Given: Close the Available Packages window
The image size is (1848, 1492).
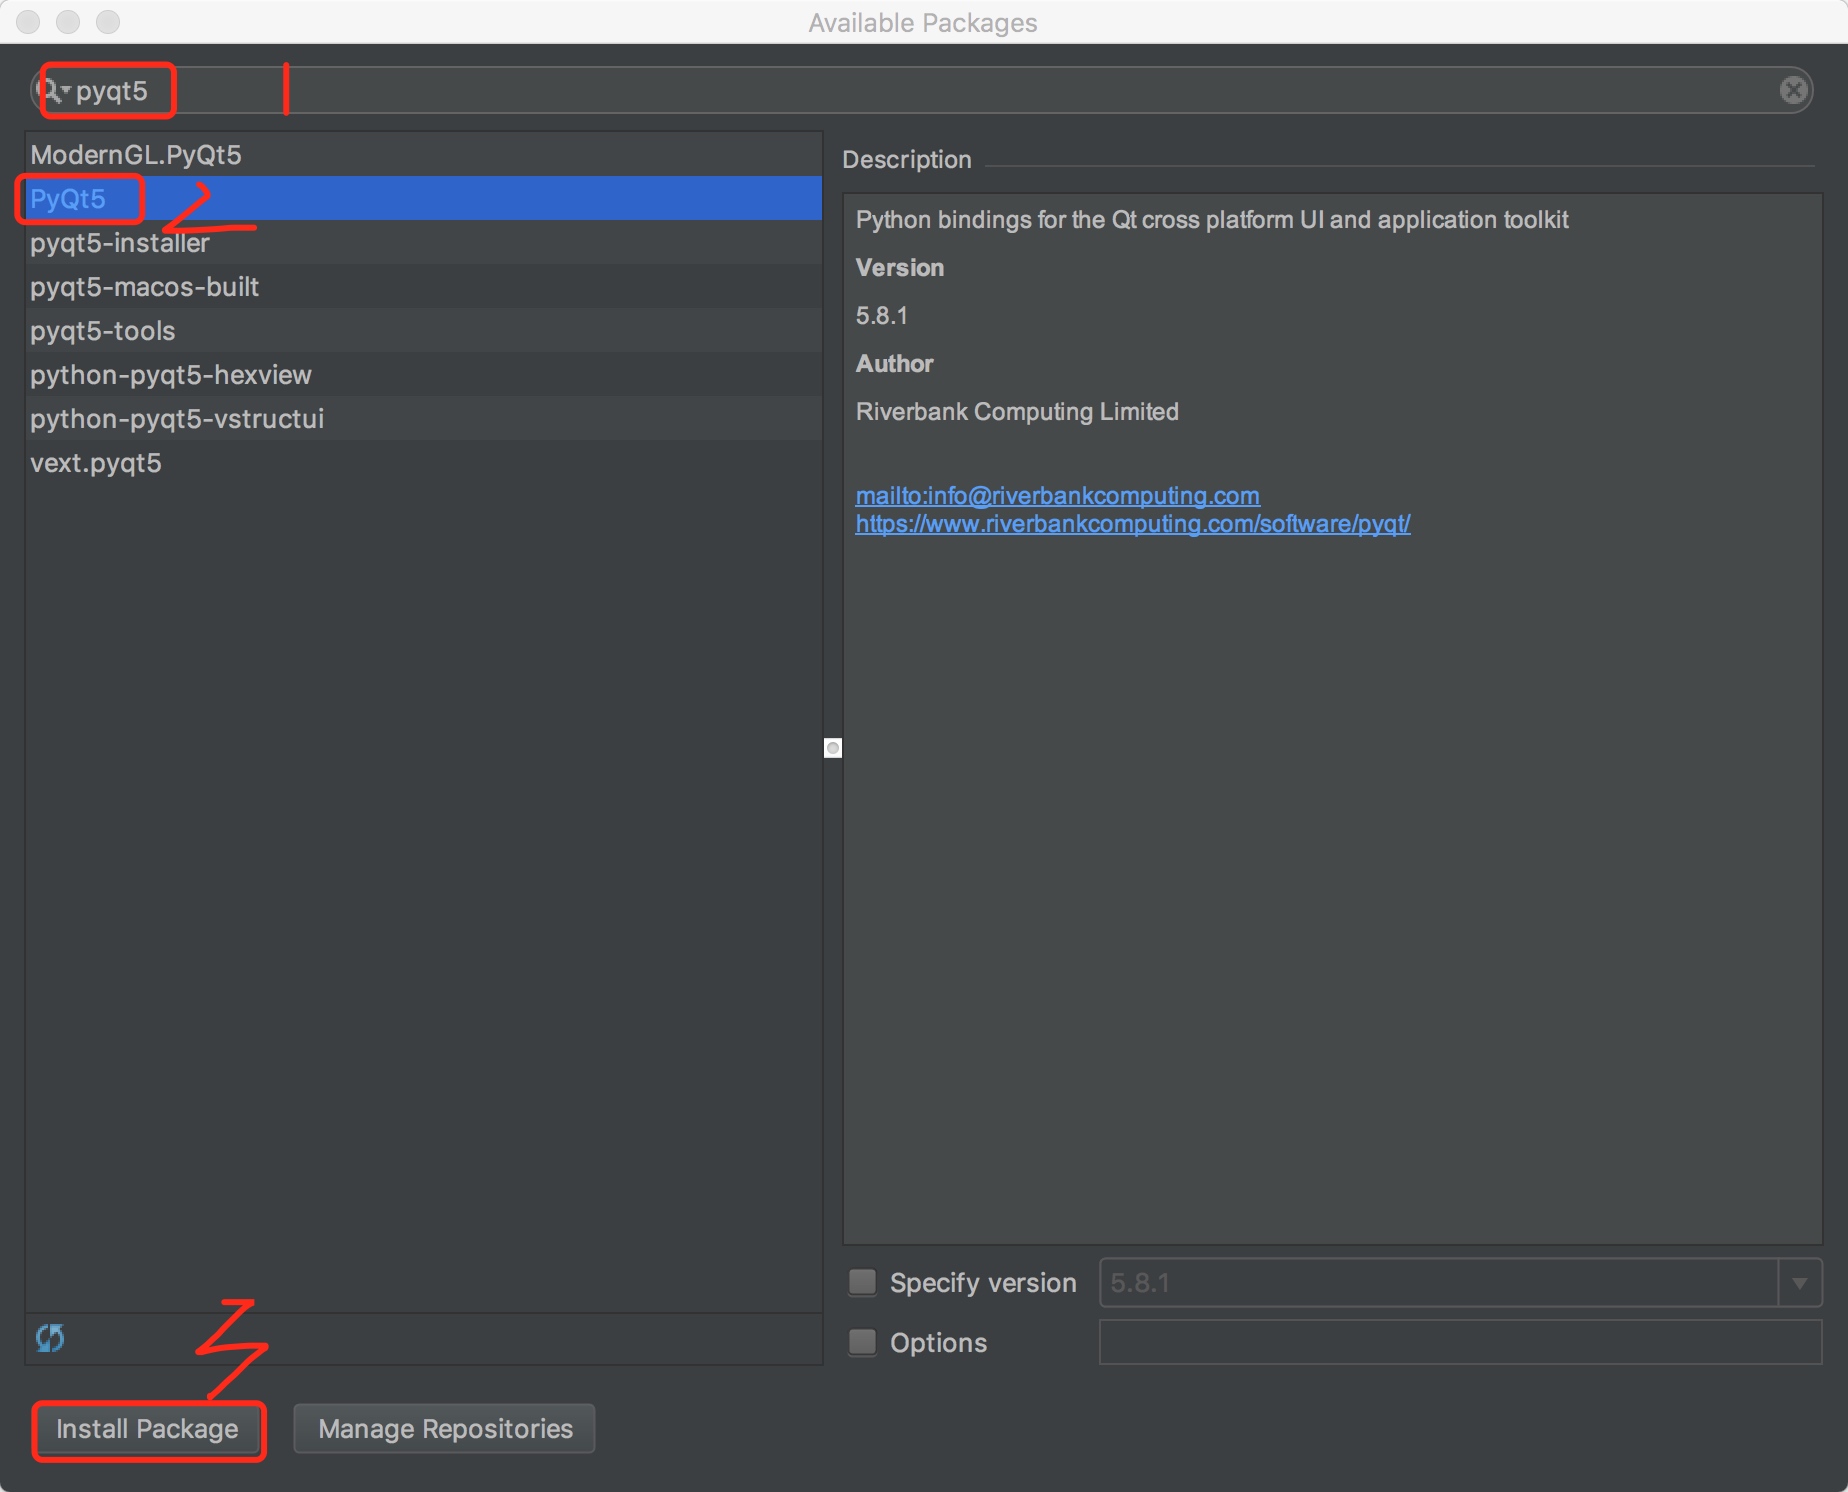Looking at the screenshot, I should [x=28, y=21].
